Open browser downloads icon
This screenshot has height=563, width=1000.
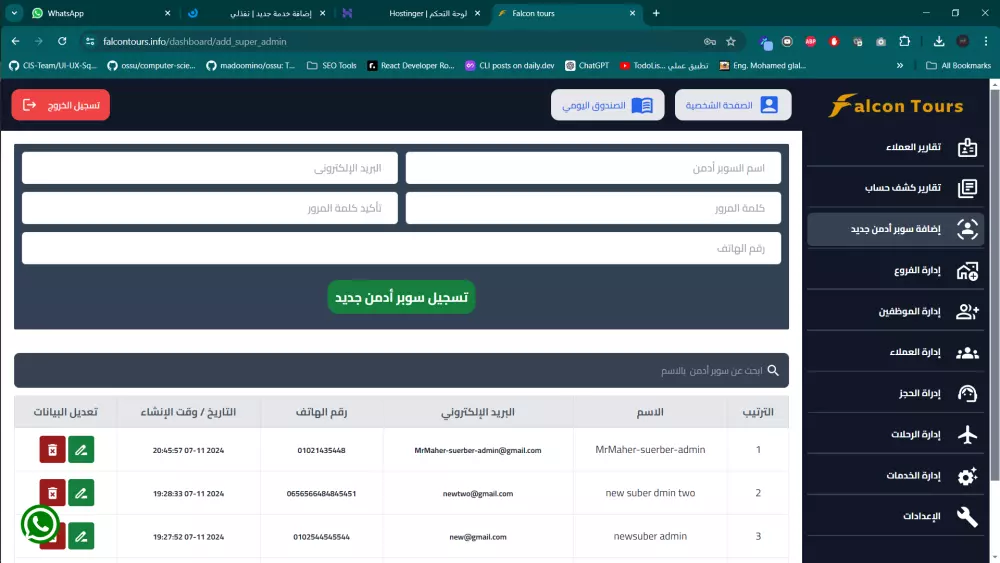pyautogui.click(x=939, y=41)
